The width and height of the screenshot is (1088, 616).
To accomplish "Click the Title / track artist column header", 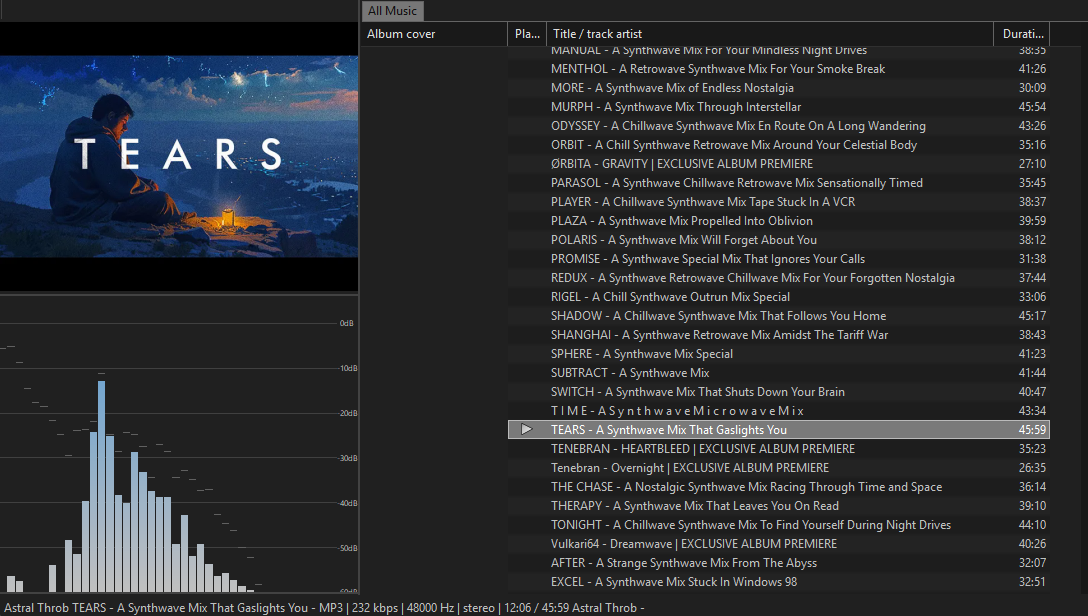I will pyautogui.click(x=769, y=34).
